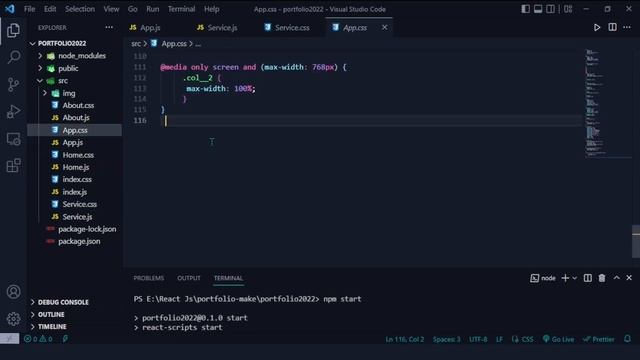Click the editor vertical scrollbar

[636, 241]
